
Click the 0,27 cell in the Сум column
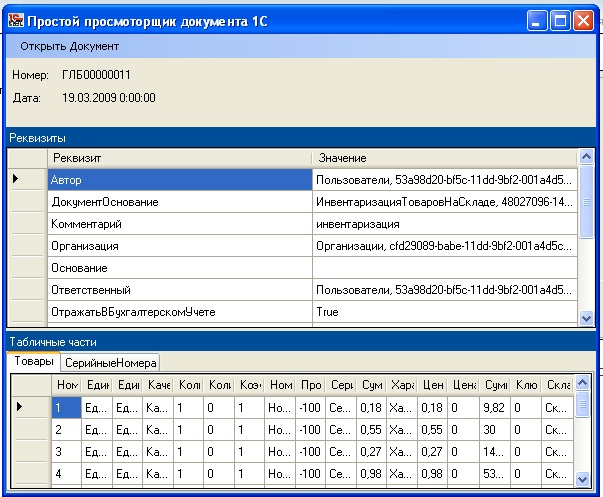tap(371, 451)
